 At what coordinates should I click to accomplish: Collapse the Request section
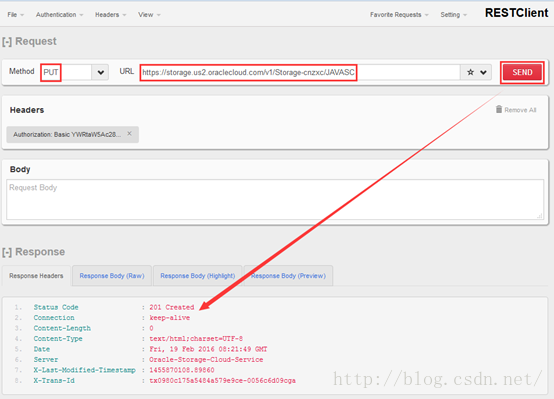click(x=7, y=42)
